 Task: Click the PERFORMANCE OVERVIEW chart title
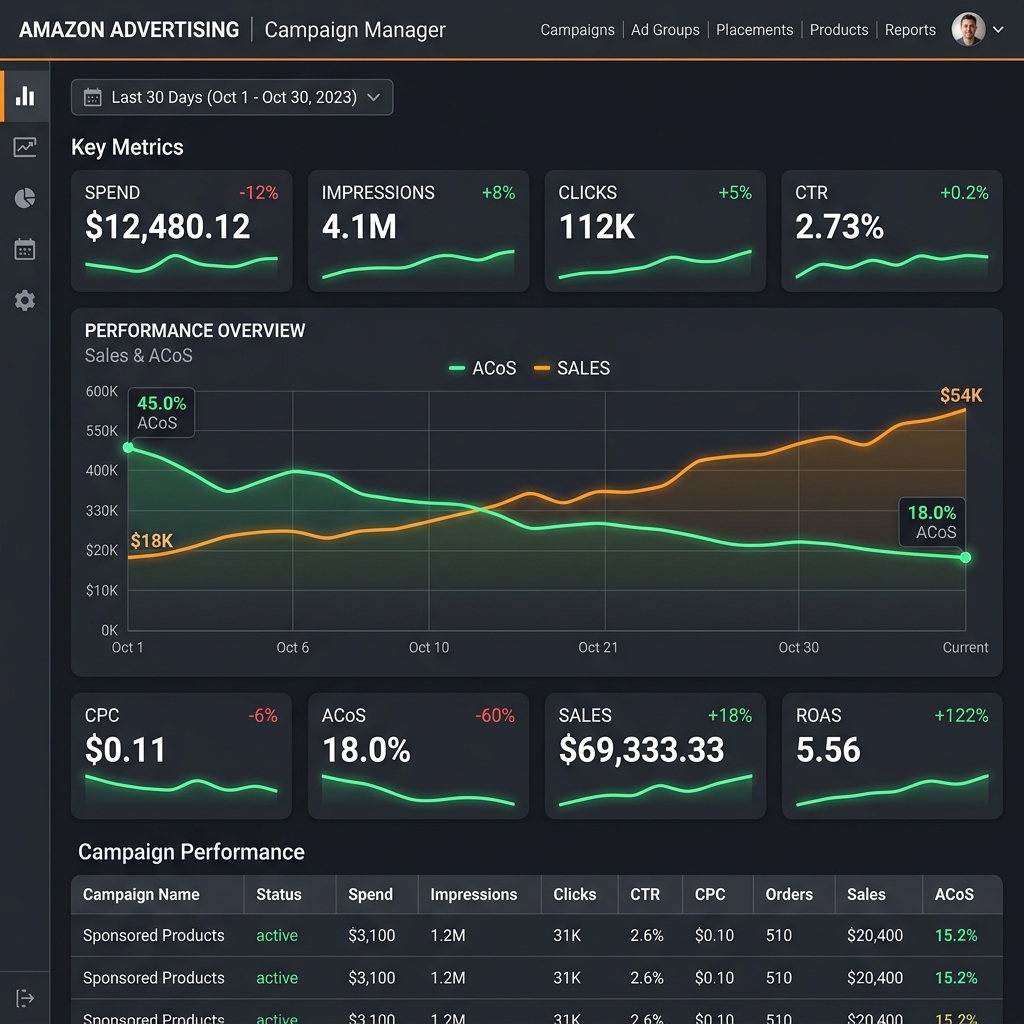coord(195,331)
